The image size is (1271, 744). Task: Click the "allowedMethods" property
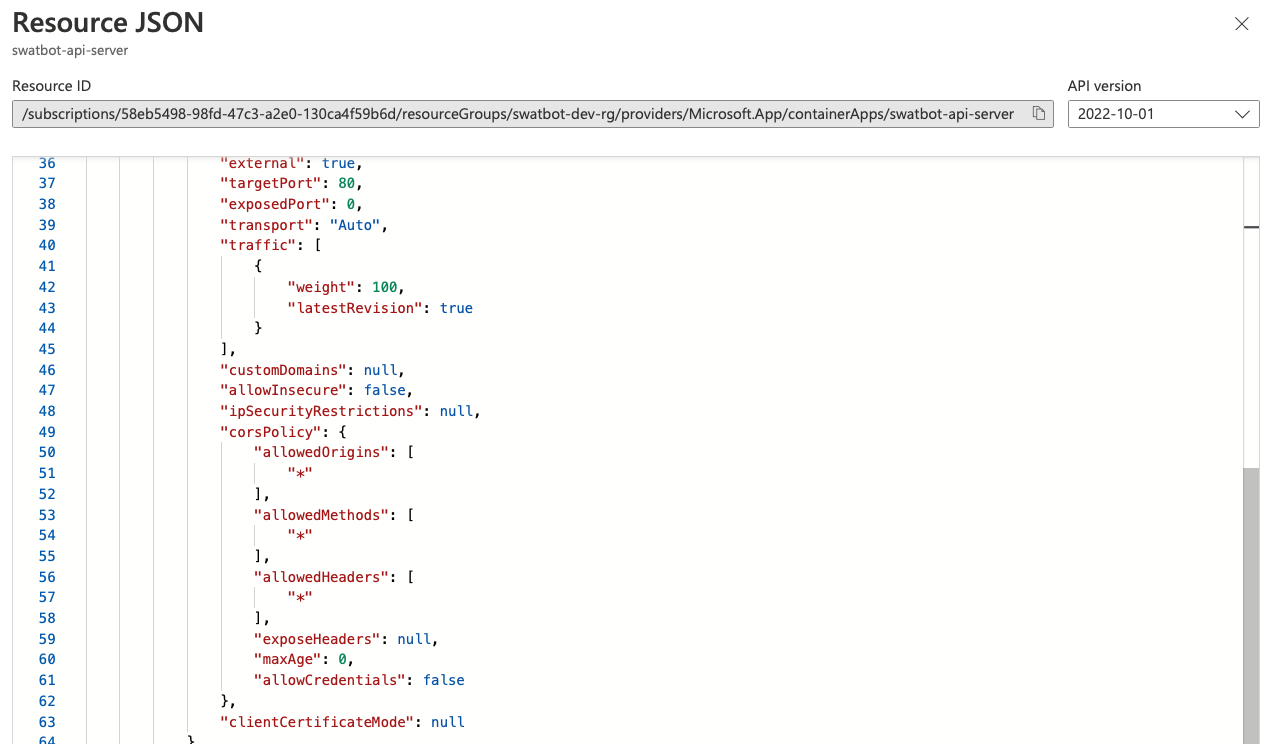click(x=324, y=514)
